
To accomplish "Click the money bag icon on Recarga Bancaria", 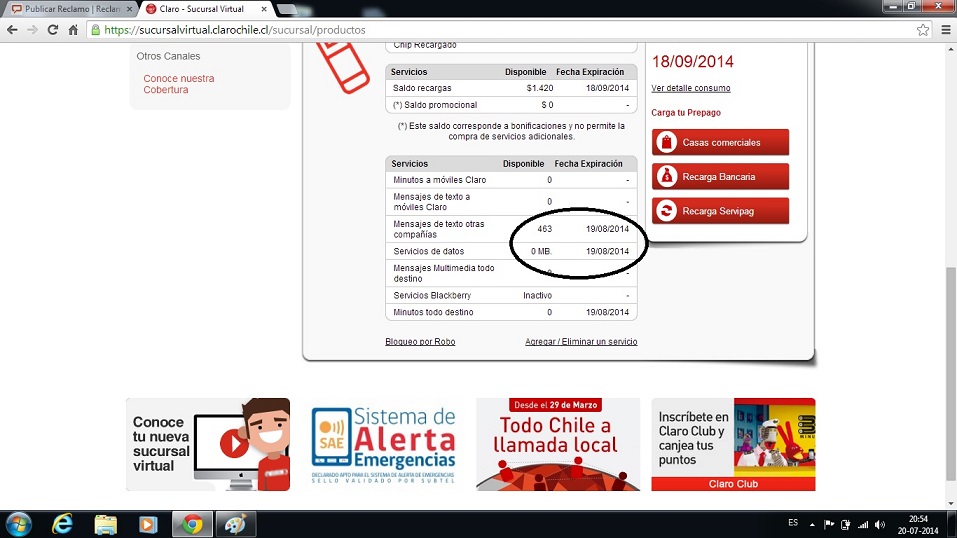I will 666,176.
